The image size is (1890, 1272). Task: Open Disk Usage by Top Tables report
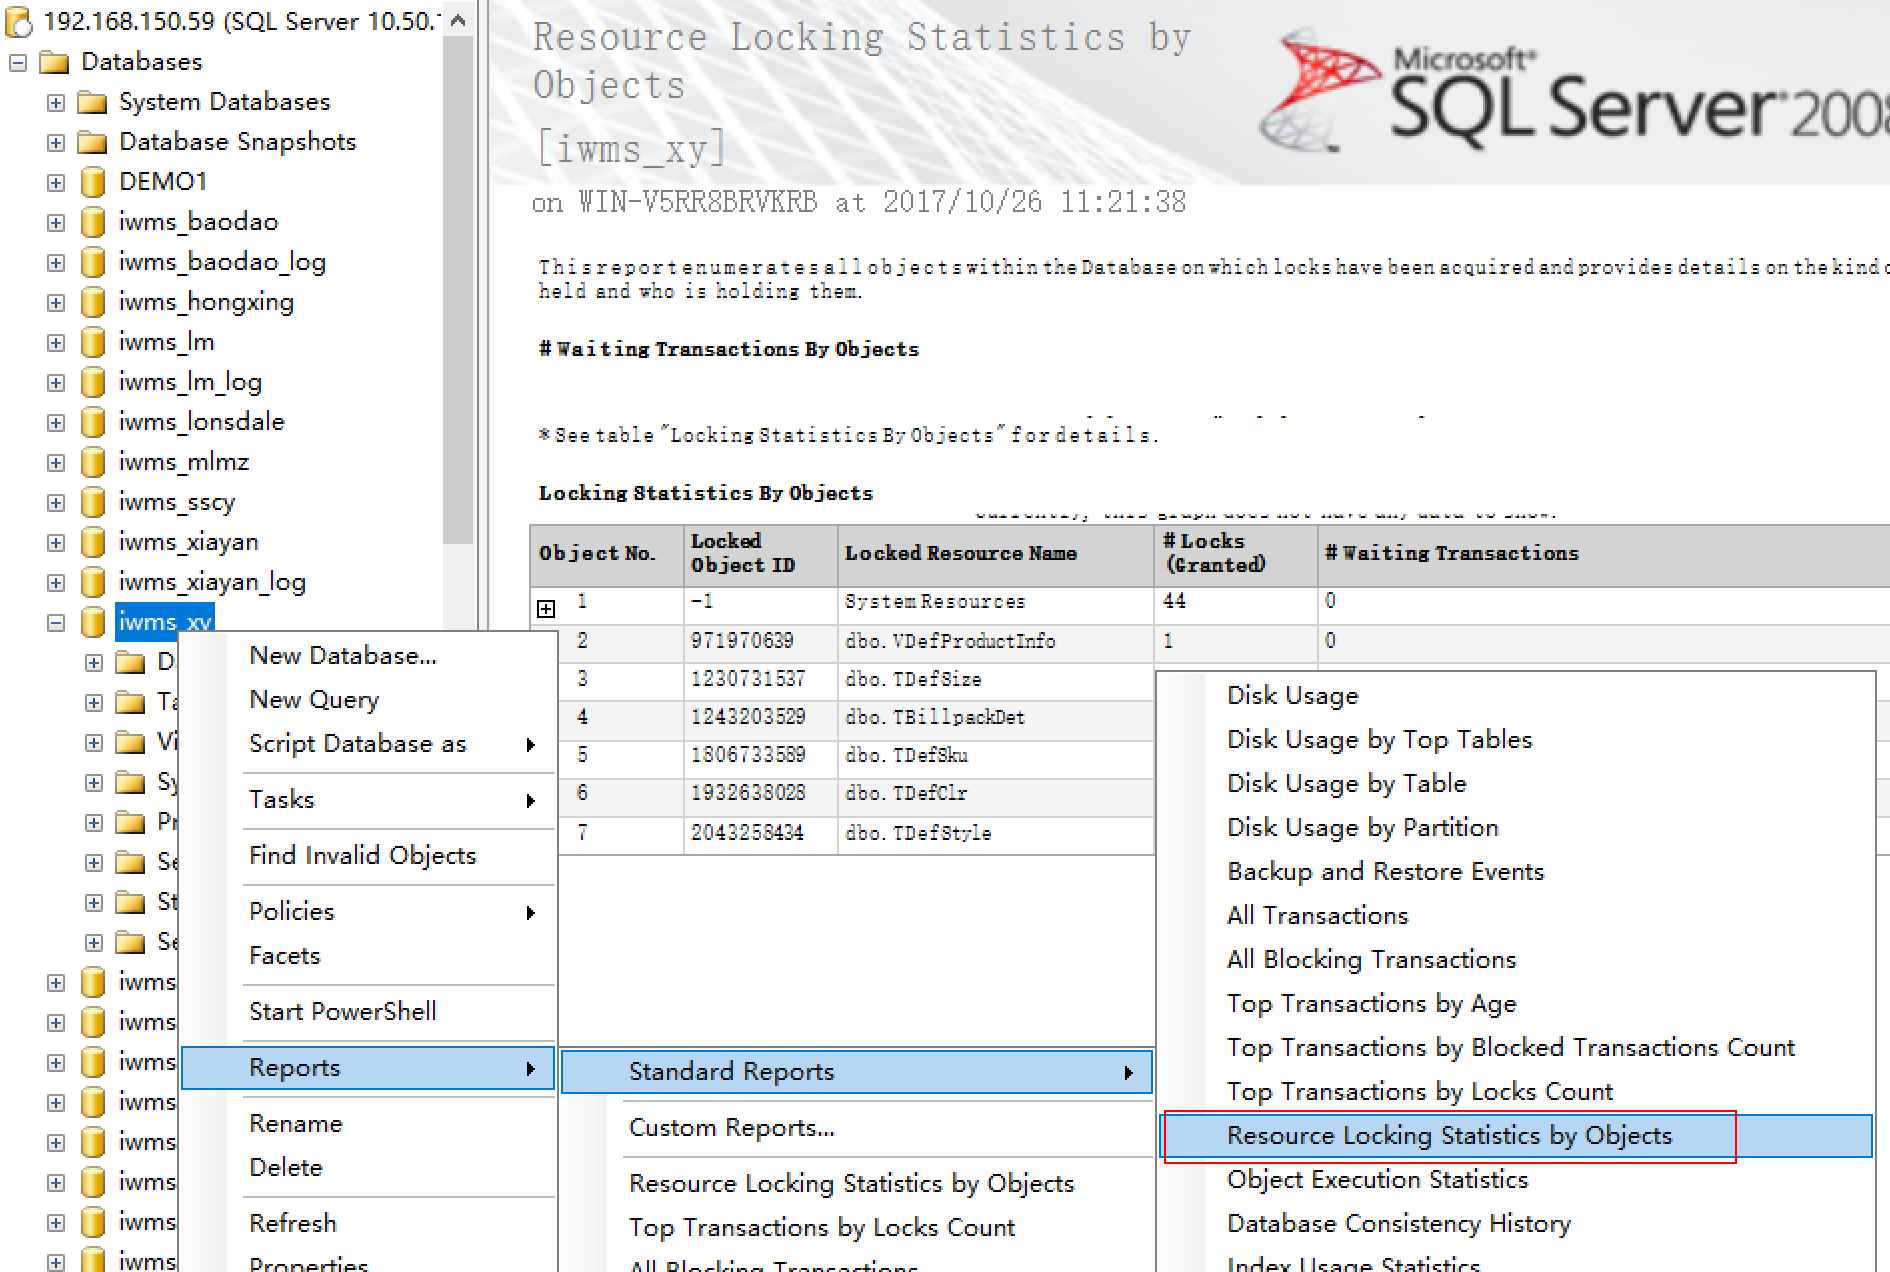click(x=1516, y=740)
